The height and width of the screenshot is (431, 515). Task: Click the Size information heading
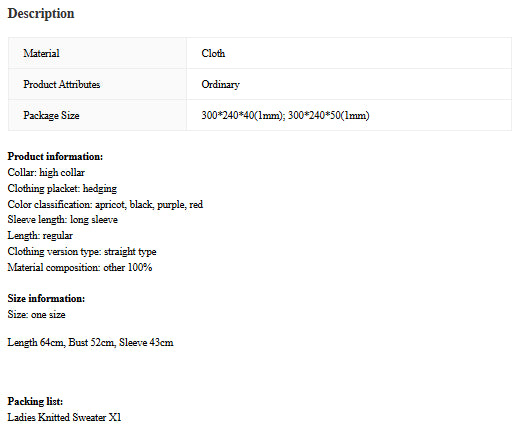(x=46, y=298)
